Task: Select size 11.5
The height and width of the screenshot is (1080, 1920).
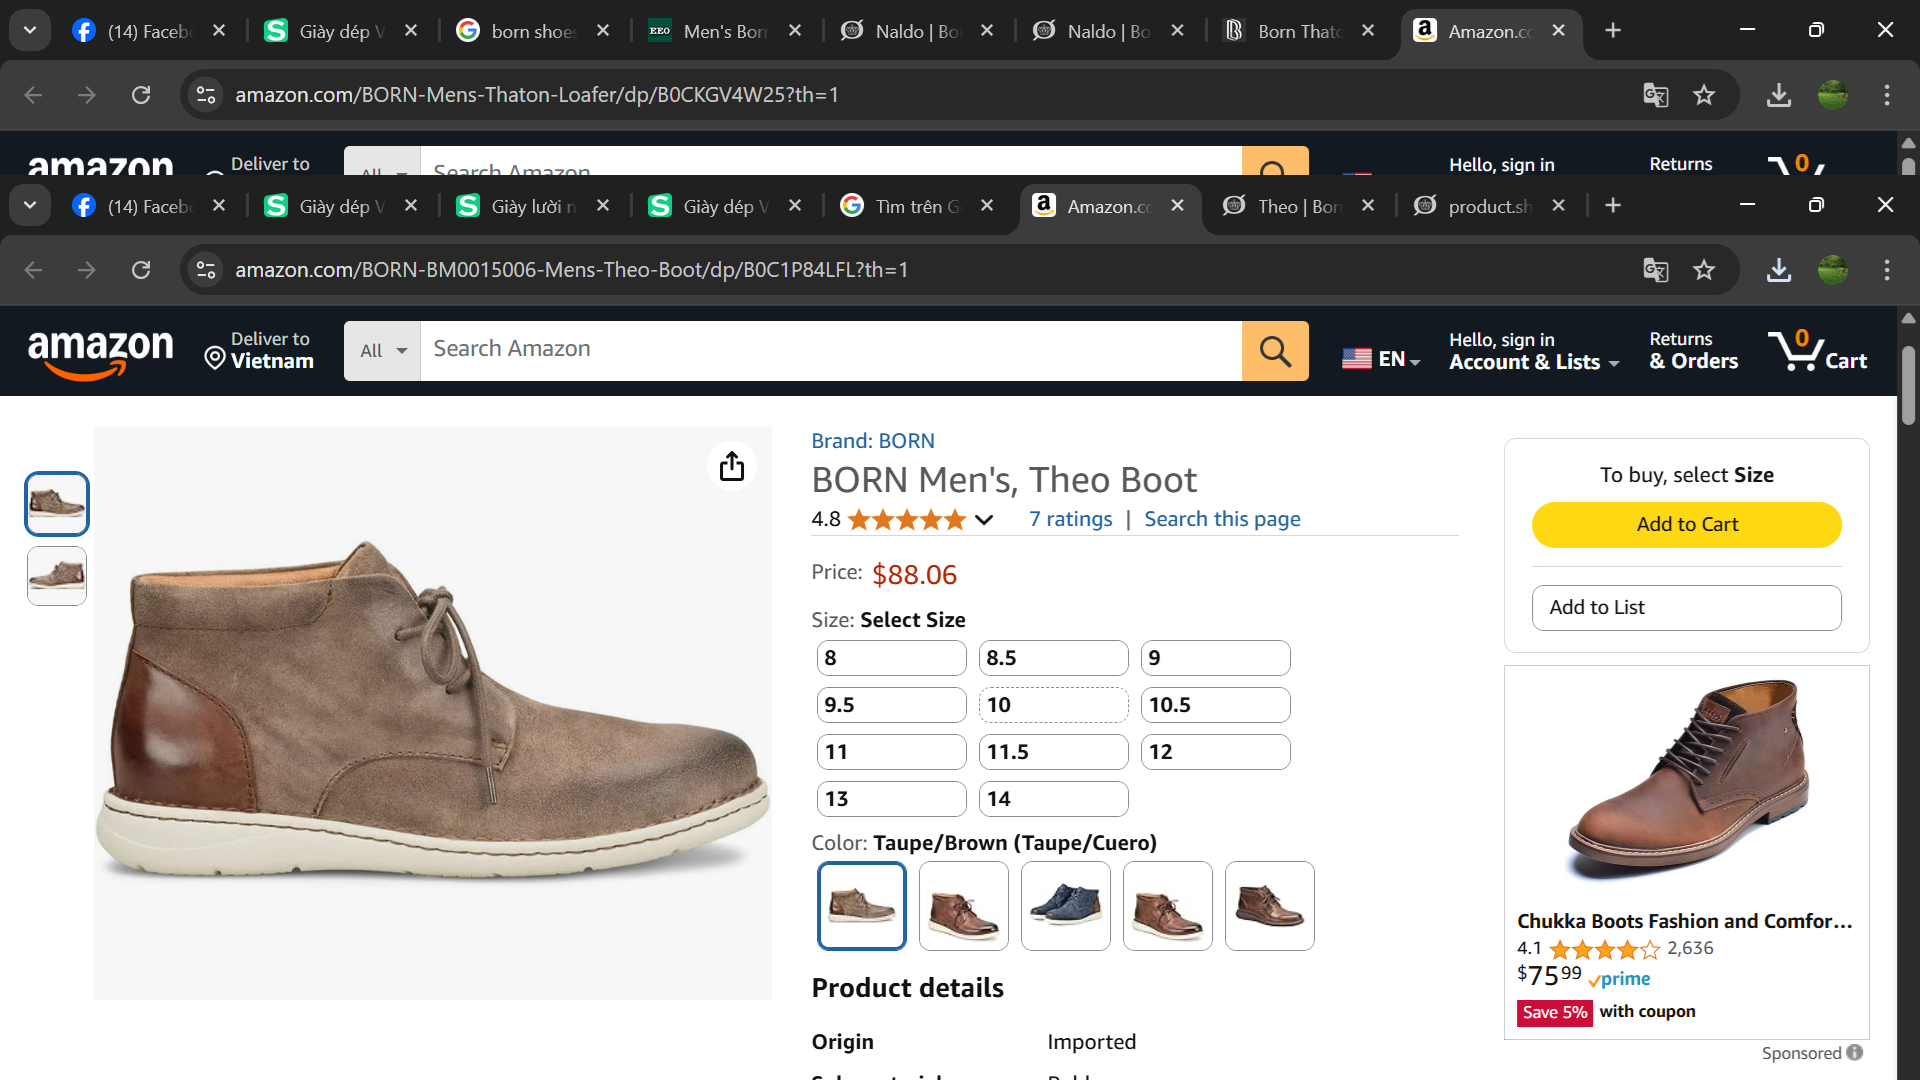Action: (x=1053, y=752)
